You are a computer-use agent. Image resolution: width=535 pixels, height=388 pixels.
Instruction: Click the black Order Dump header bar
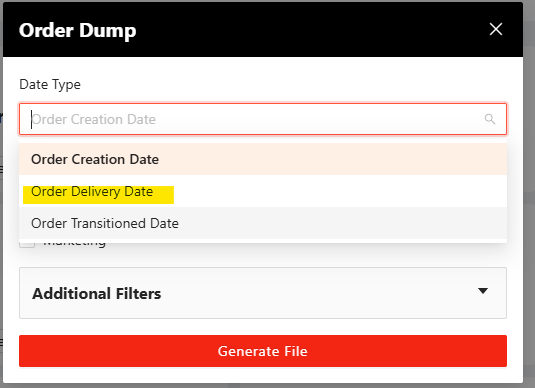(263, 30)
